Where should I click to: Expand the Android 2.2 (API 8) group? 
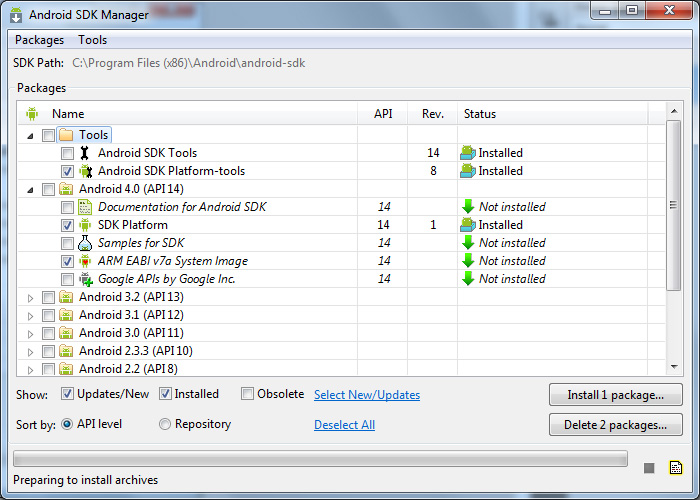click(x=30, y=370)
